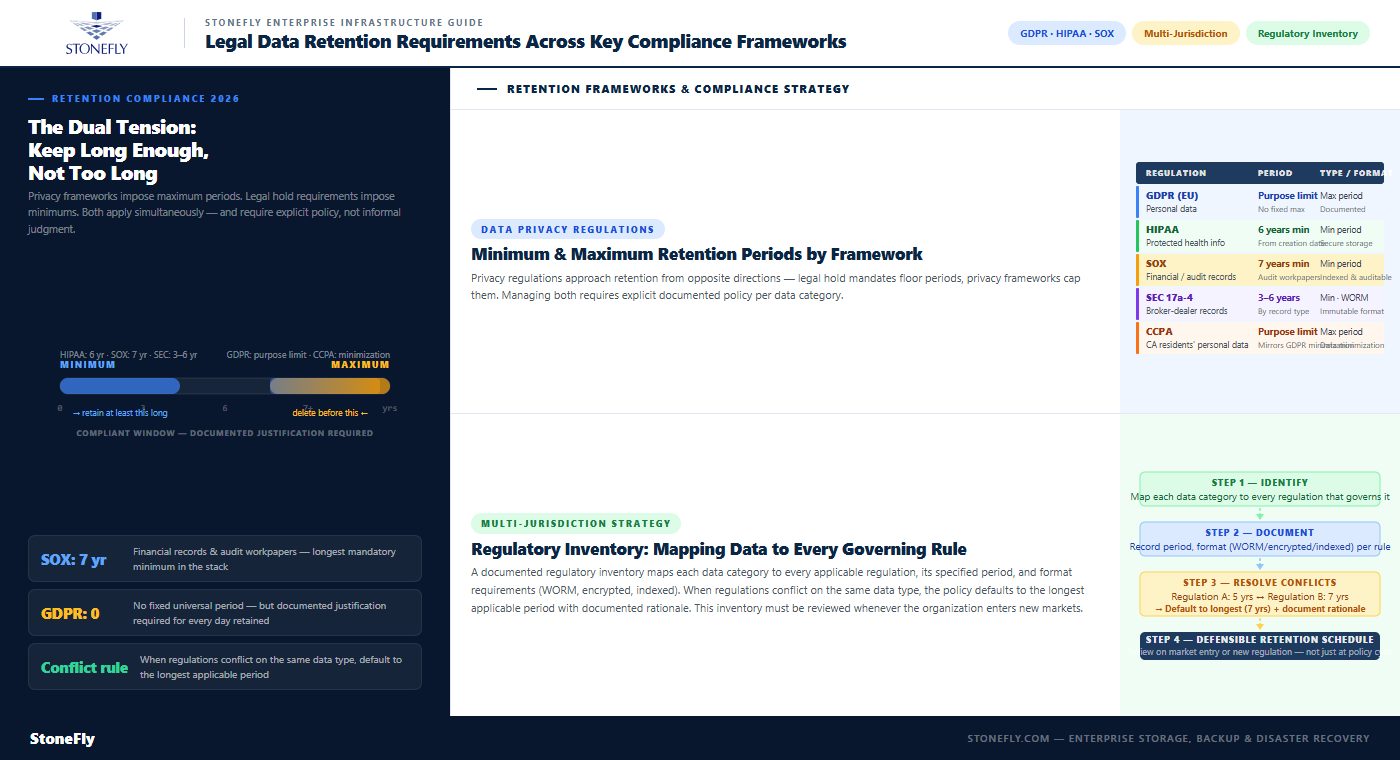Screen dimensions: 1400x760
Task: Click Step 4 — Defensible Retention Schedule box
Action: (x=1260, y=645)
